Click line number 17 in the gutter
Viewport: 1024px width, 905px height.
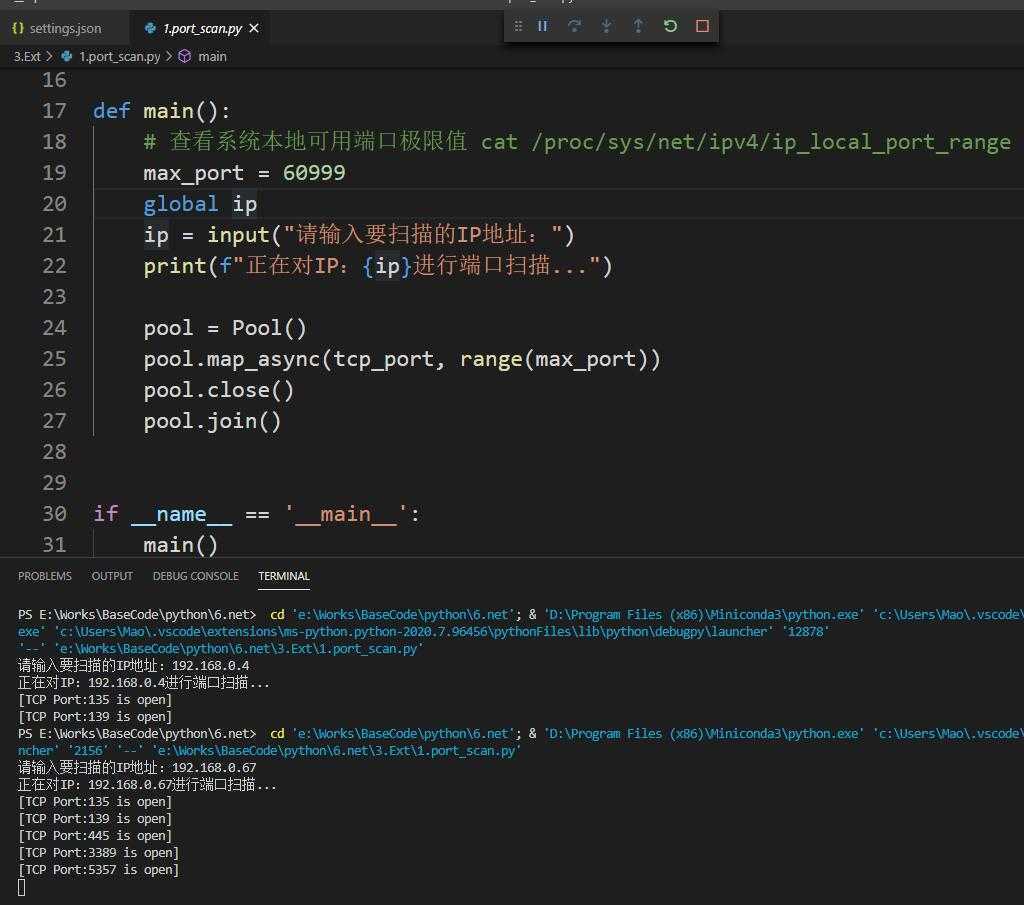click(54, 111)
